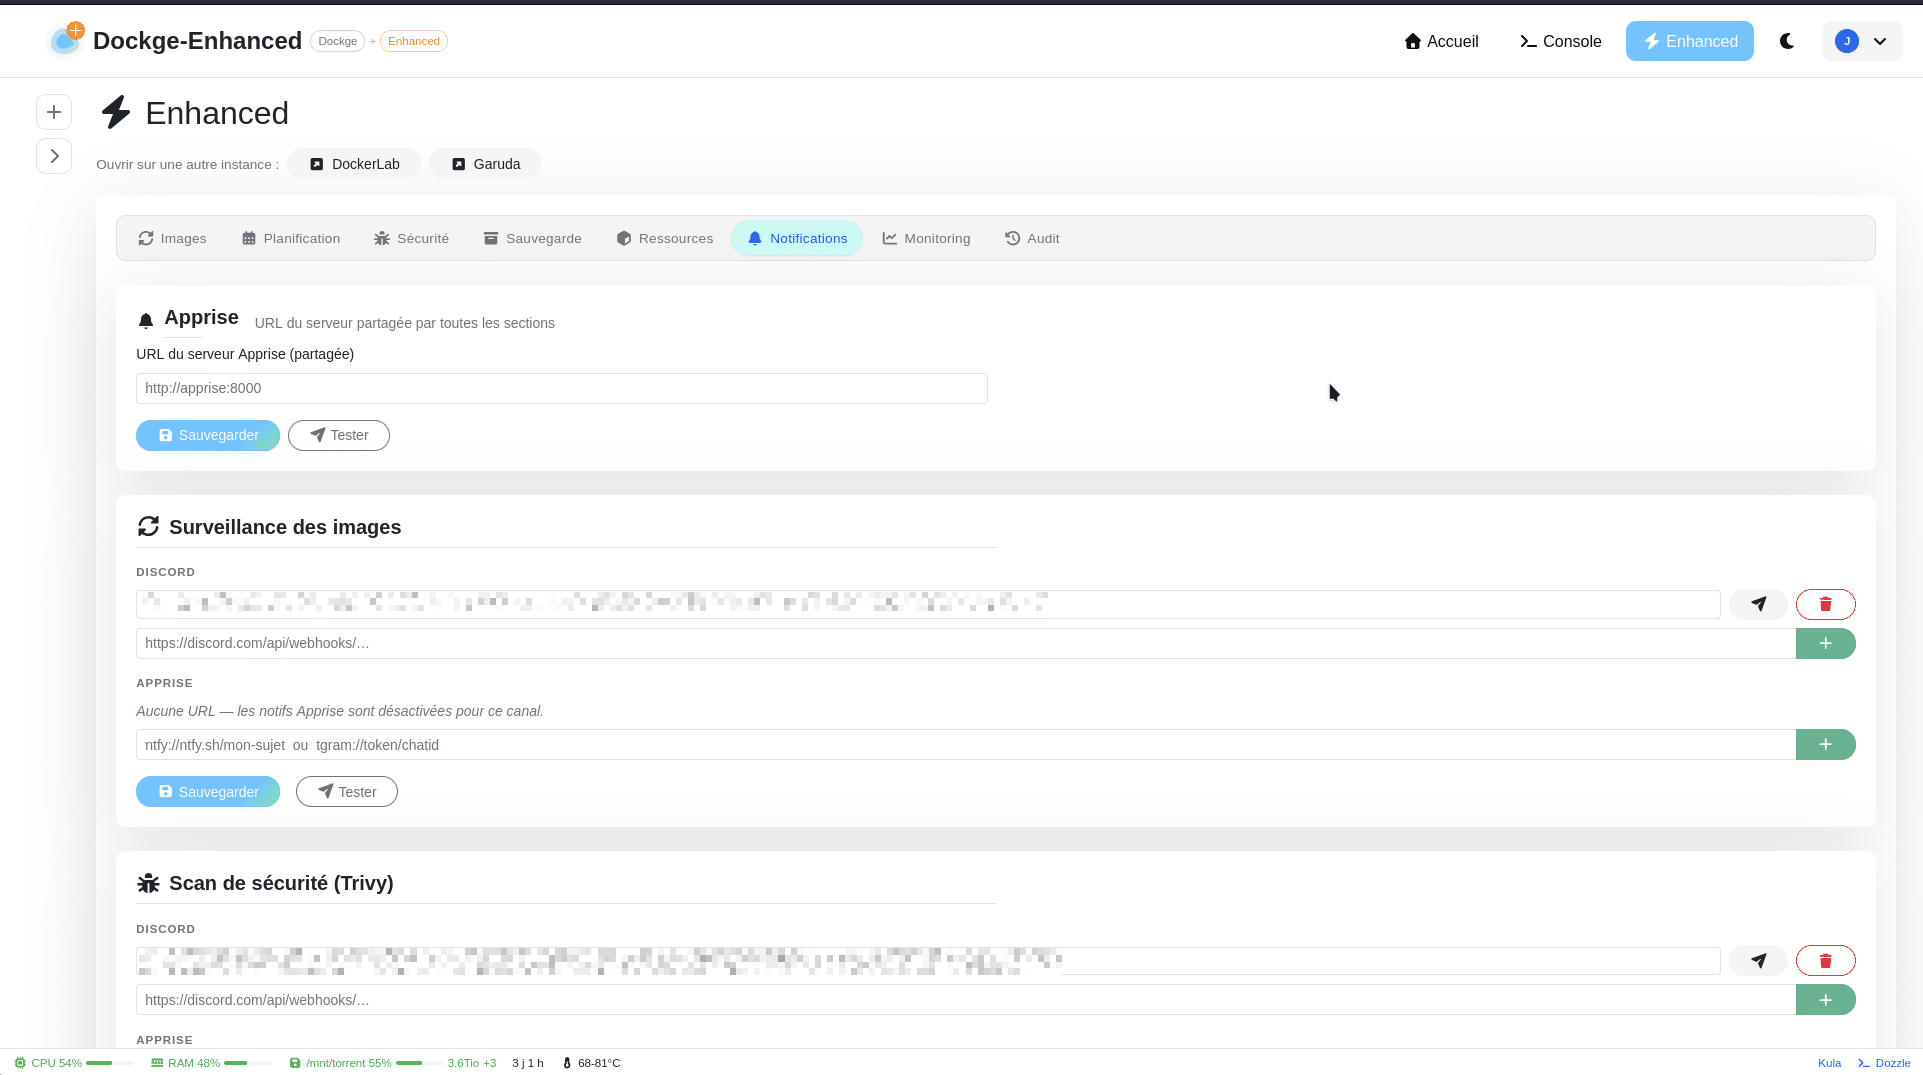Viewport: 1923px width, 1075px height.
Task: Click the CPU 54% status indicator
Action: click(73, 1063)
